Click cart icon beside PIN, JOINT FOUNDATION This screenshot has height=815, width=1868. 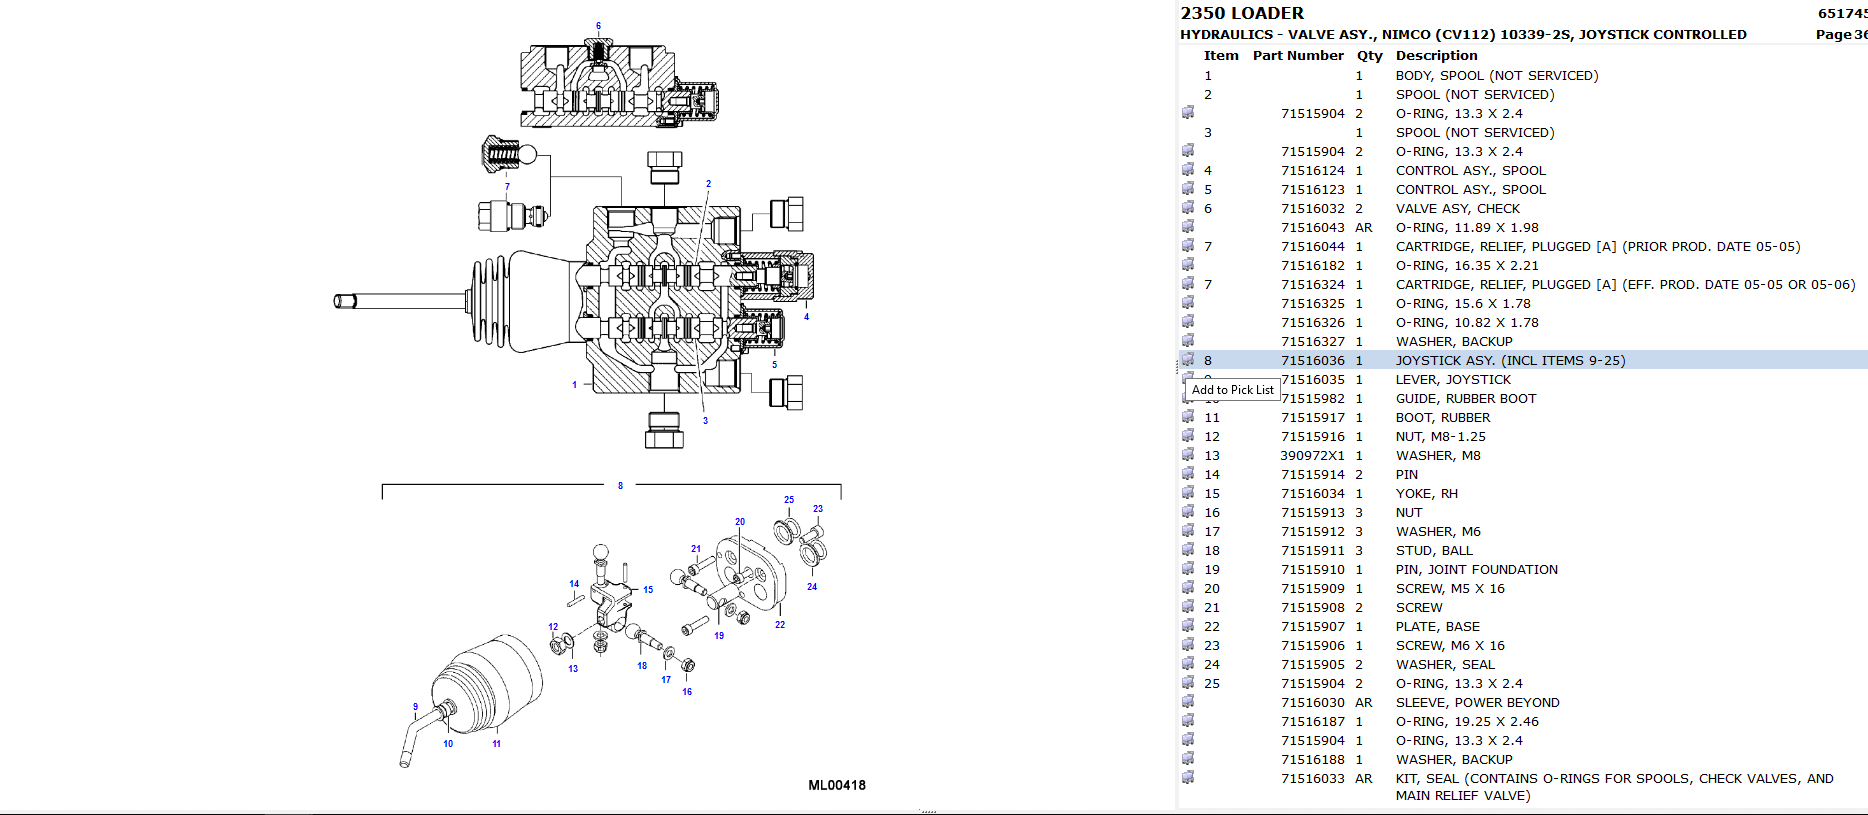tap(1188, 569)
